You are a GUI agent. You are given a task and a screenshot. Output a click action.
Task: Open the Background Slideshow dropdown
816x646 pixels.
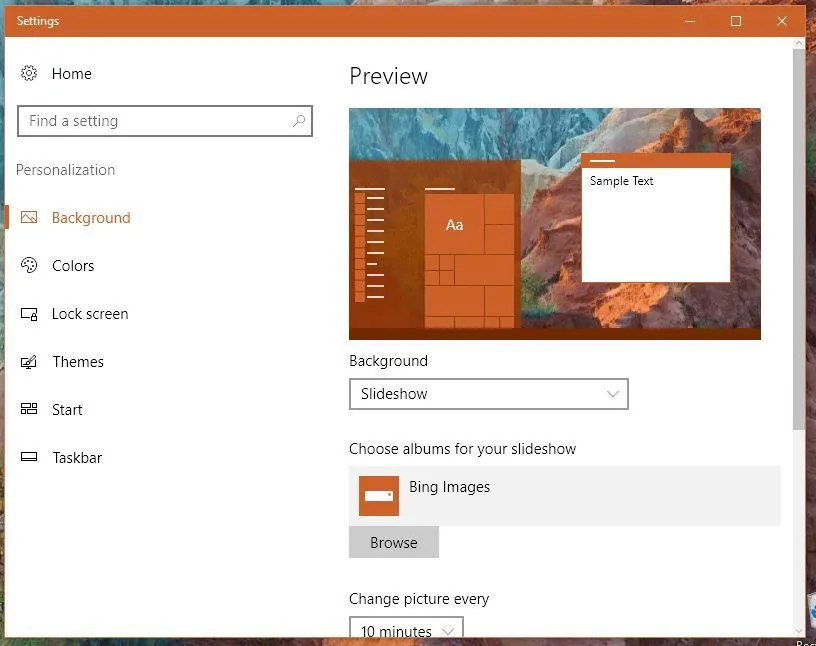pyautogui.click(x=489, y=394)
